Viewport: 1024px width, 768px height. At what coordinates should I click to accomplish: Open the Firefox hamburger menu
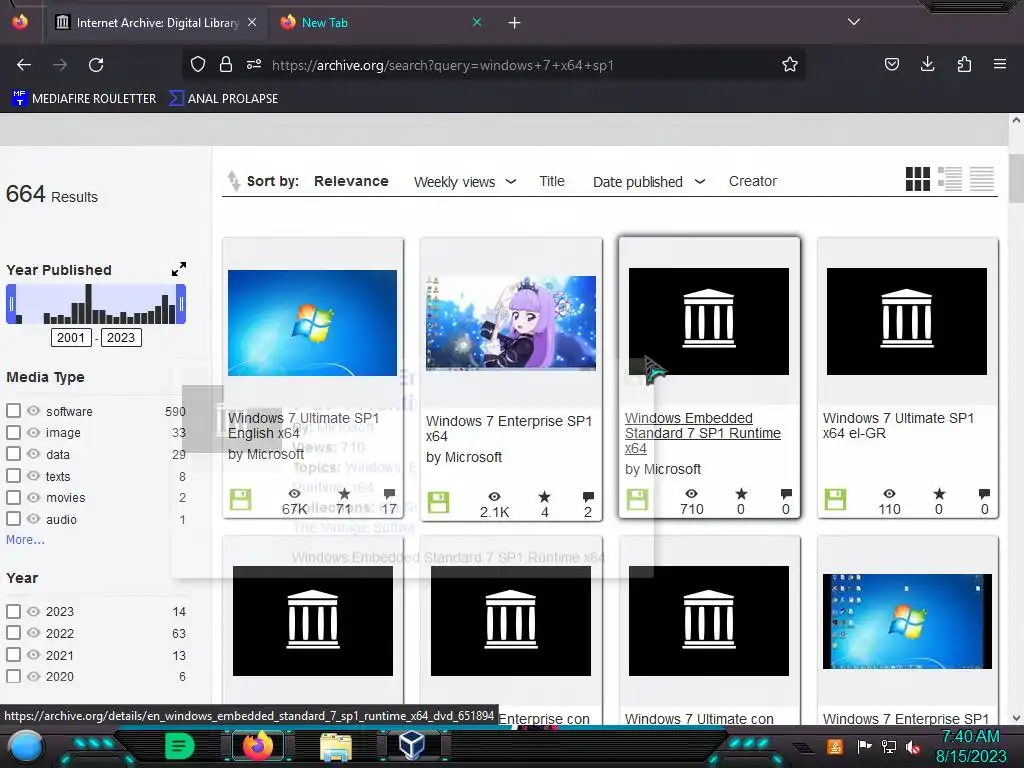point(1000,64)
